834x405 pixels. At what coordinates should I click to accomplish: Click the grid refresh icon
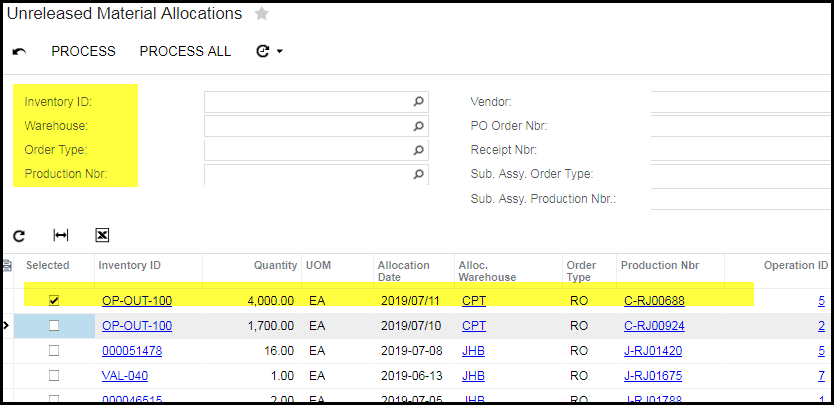coord(19,235)
